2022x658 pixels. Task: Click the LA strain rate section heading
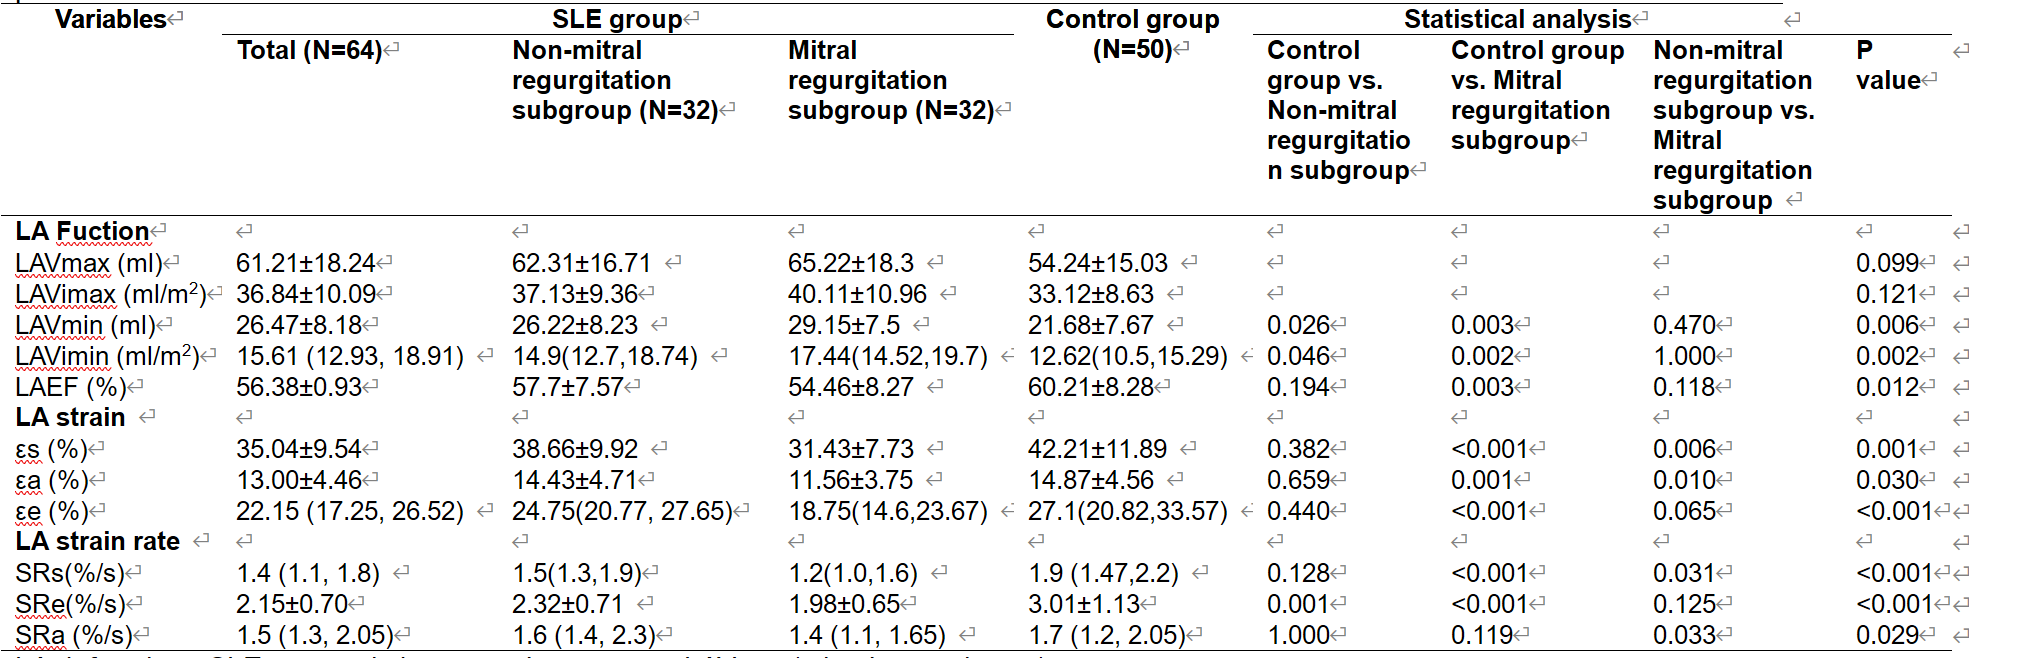[97, 541]
